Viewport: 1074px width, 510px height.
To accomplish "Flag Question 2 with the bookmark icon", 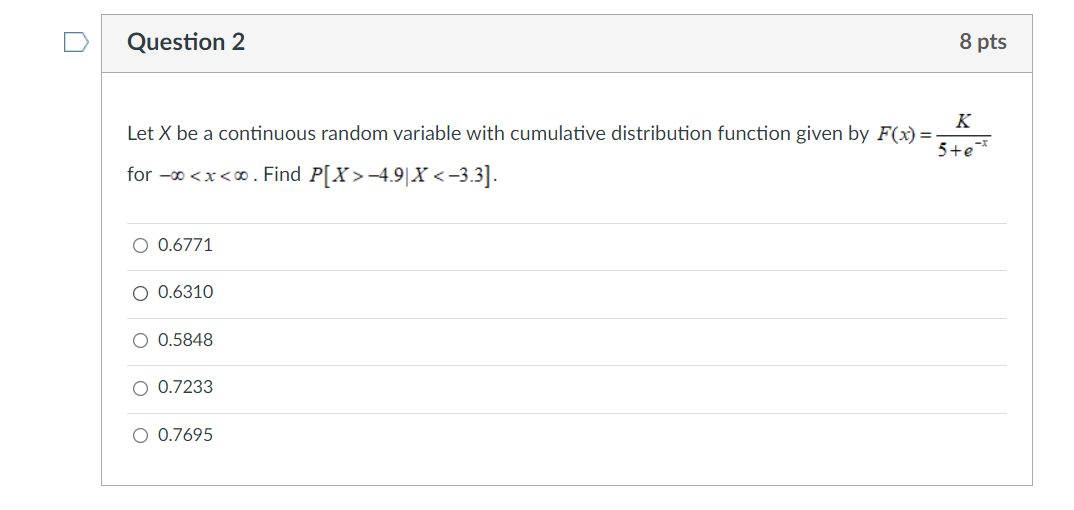I will pyautogui.click(x=76, y=42).
